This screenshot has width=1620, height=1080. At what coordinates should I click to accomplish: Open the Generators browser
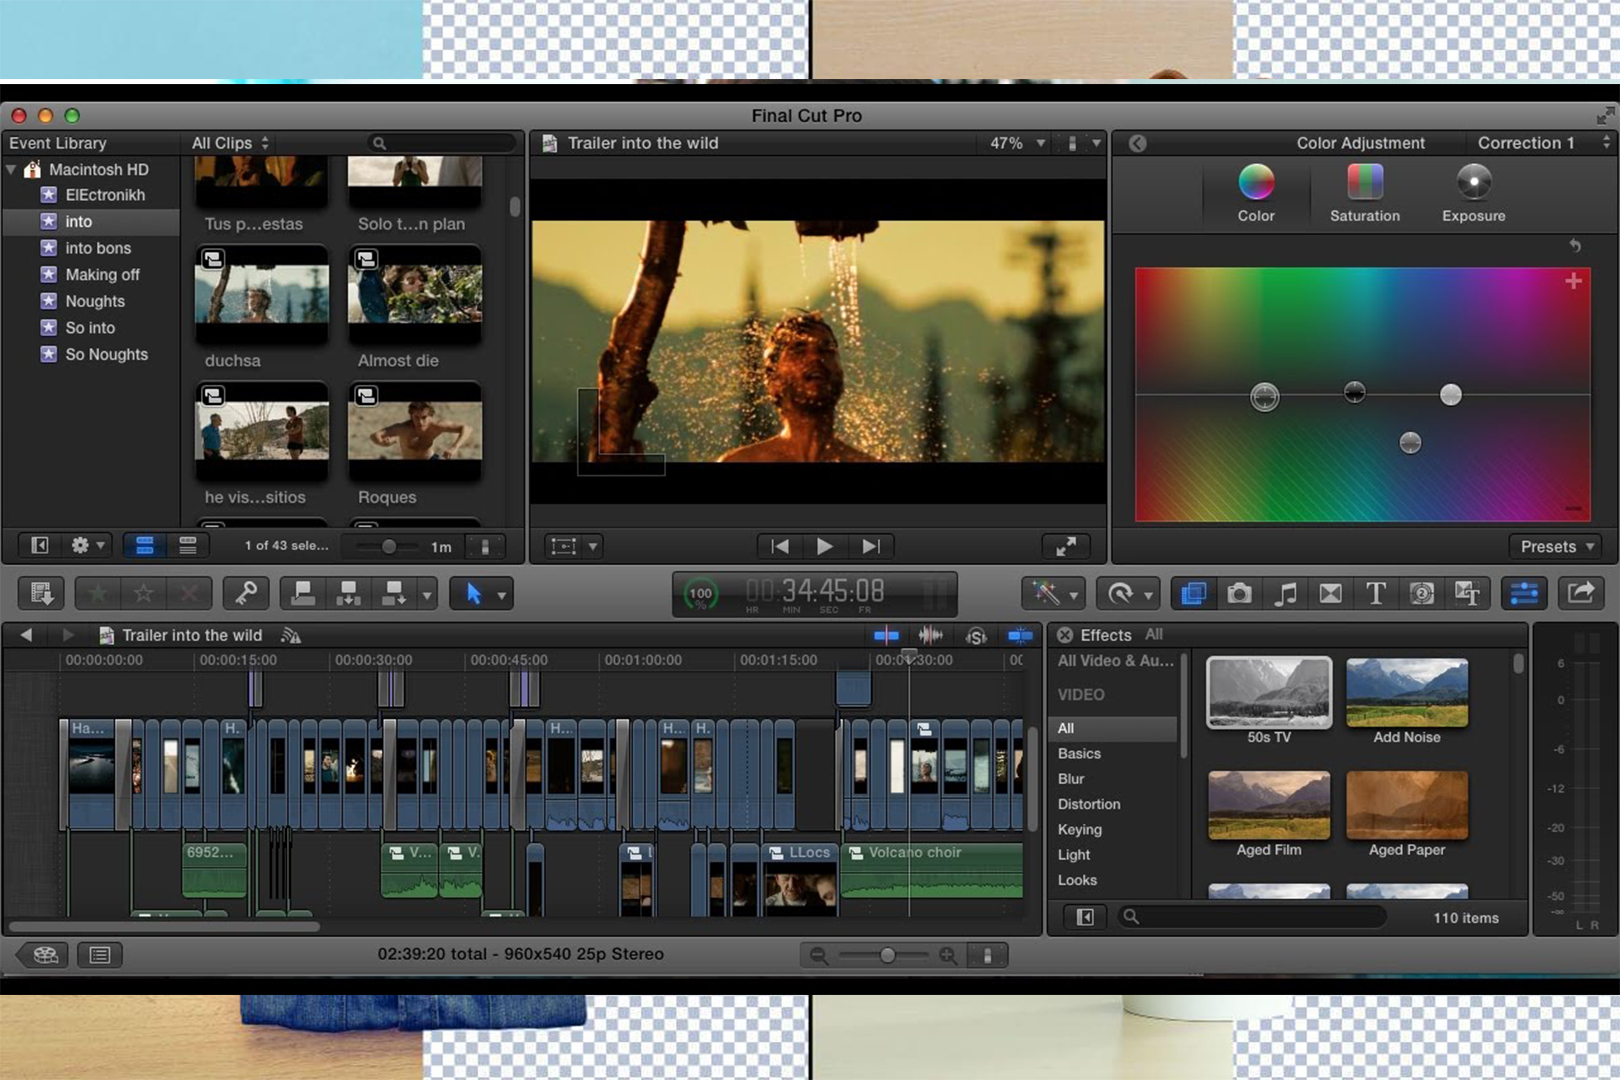pyautogui.click(x=1421, y=594)
